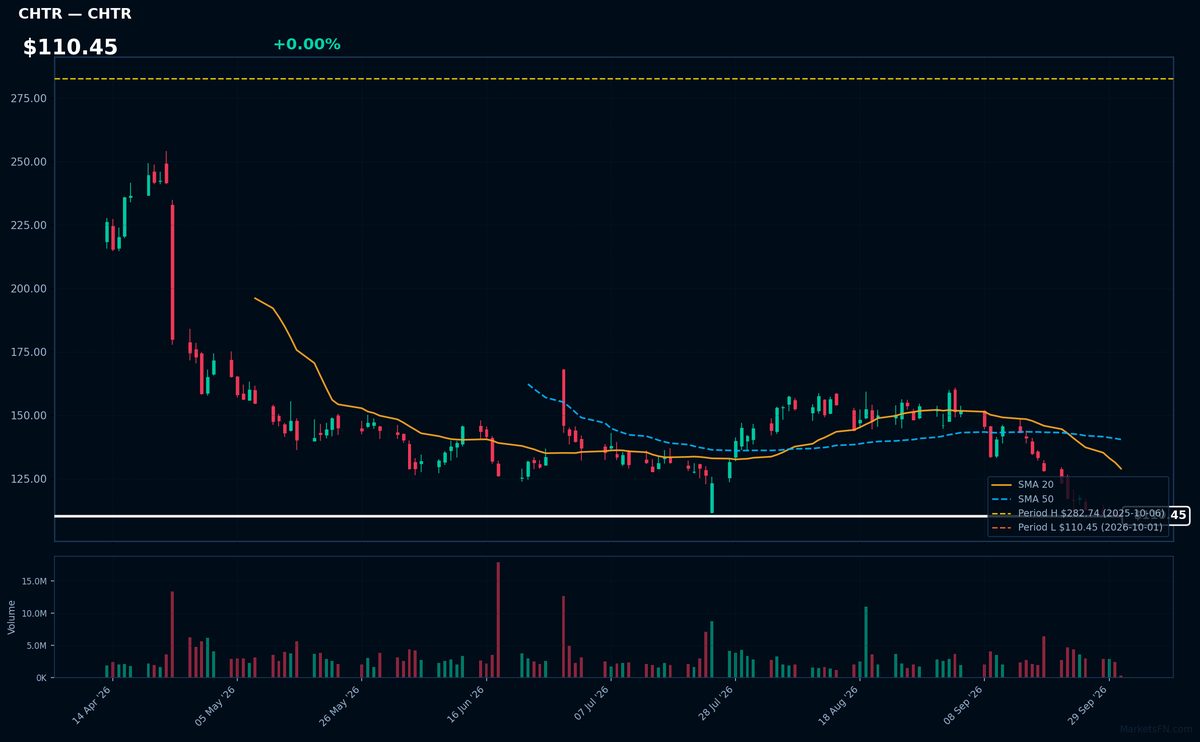Screen dimensions: 1200x742
Task: Click the 125.00 price axis label
Action: pyautogui.click(x=30, y=479)
